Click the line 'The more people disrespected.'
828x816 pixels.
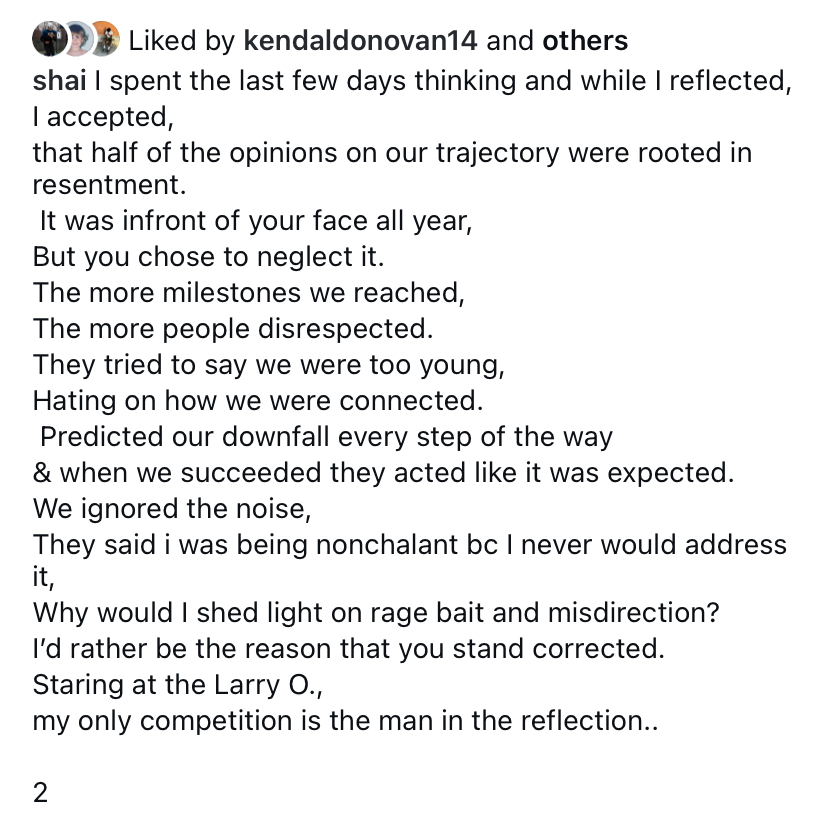233,329
